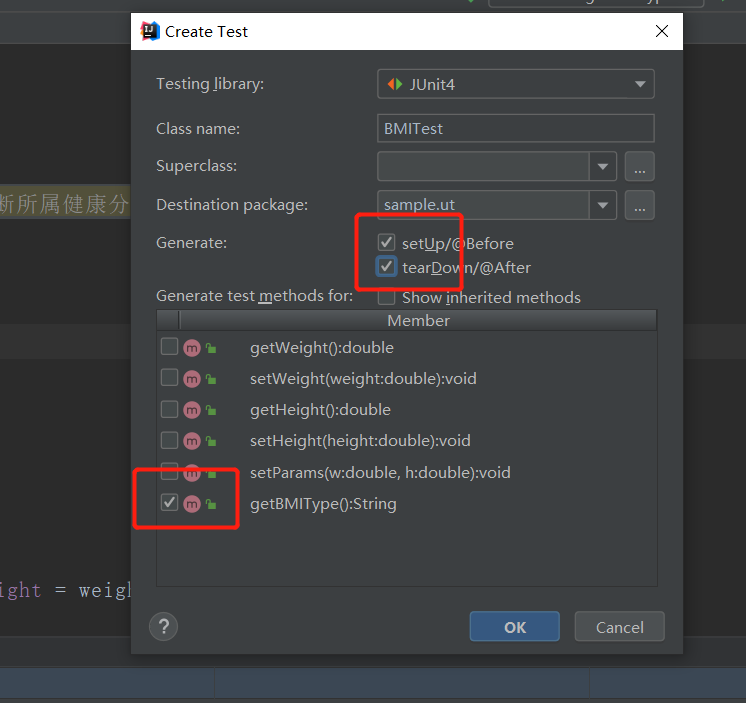746x703 pixels.
Task: Expand the Destination package dropdown arrow
Action: [x=603, y=205]
